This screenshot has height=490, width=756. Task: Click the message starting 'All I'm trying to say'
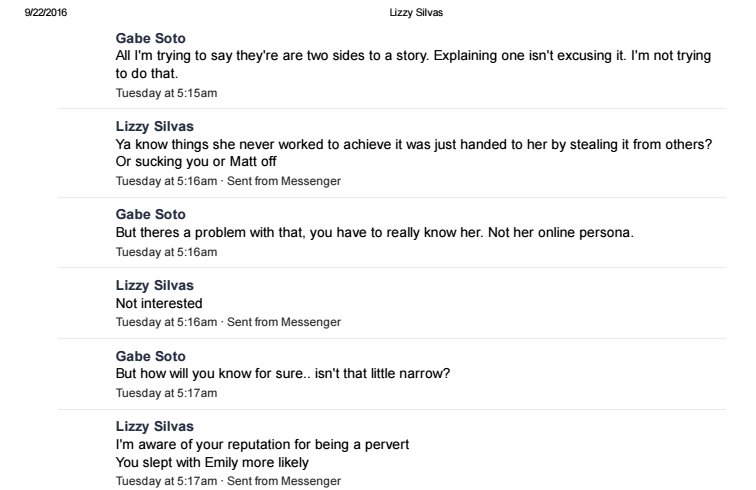pyautogui.click(x=413, y=64)
